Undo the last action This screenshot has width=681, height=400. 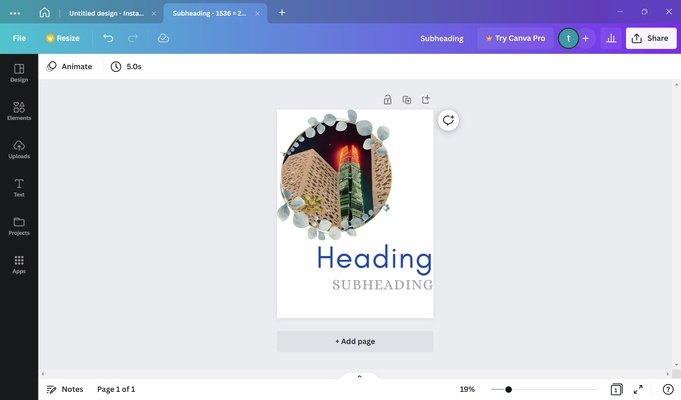[x=108, y=38]
